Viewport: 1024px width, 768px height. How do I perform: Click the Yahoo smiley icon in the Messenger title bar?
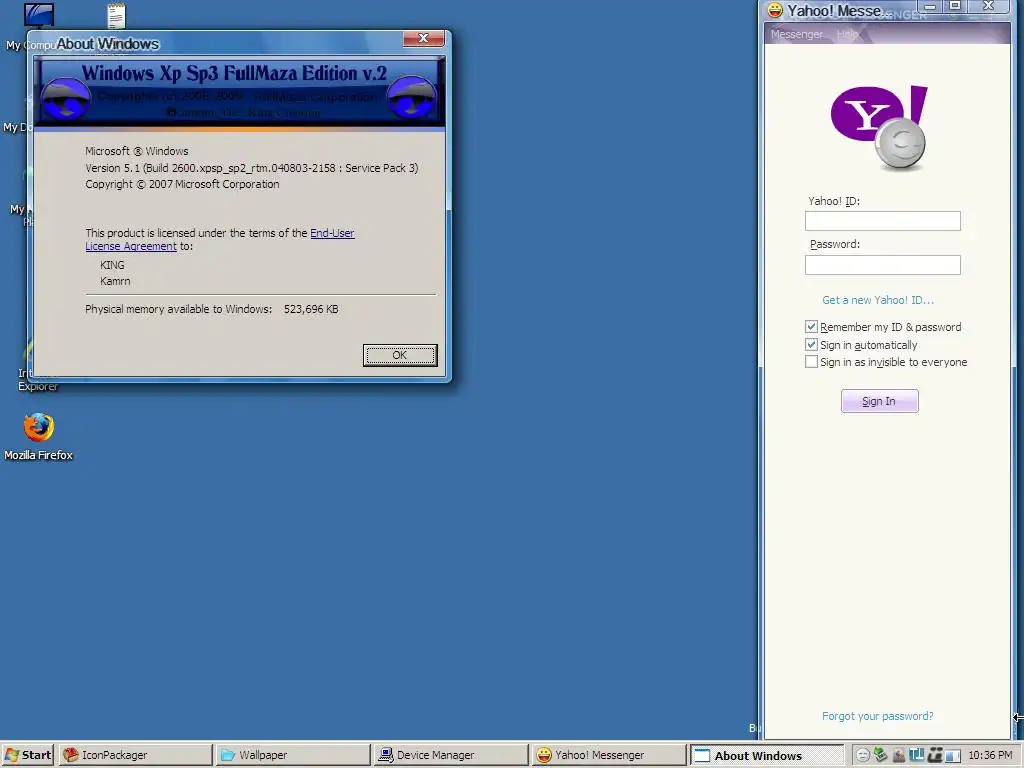pos(775,10)
